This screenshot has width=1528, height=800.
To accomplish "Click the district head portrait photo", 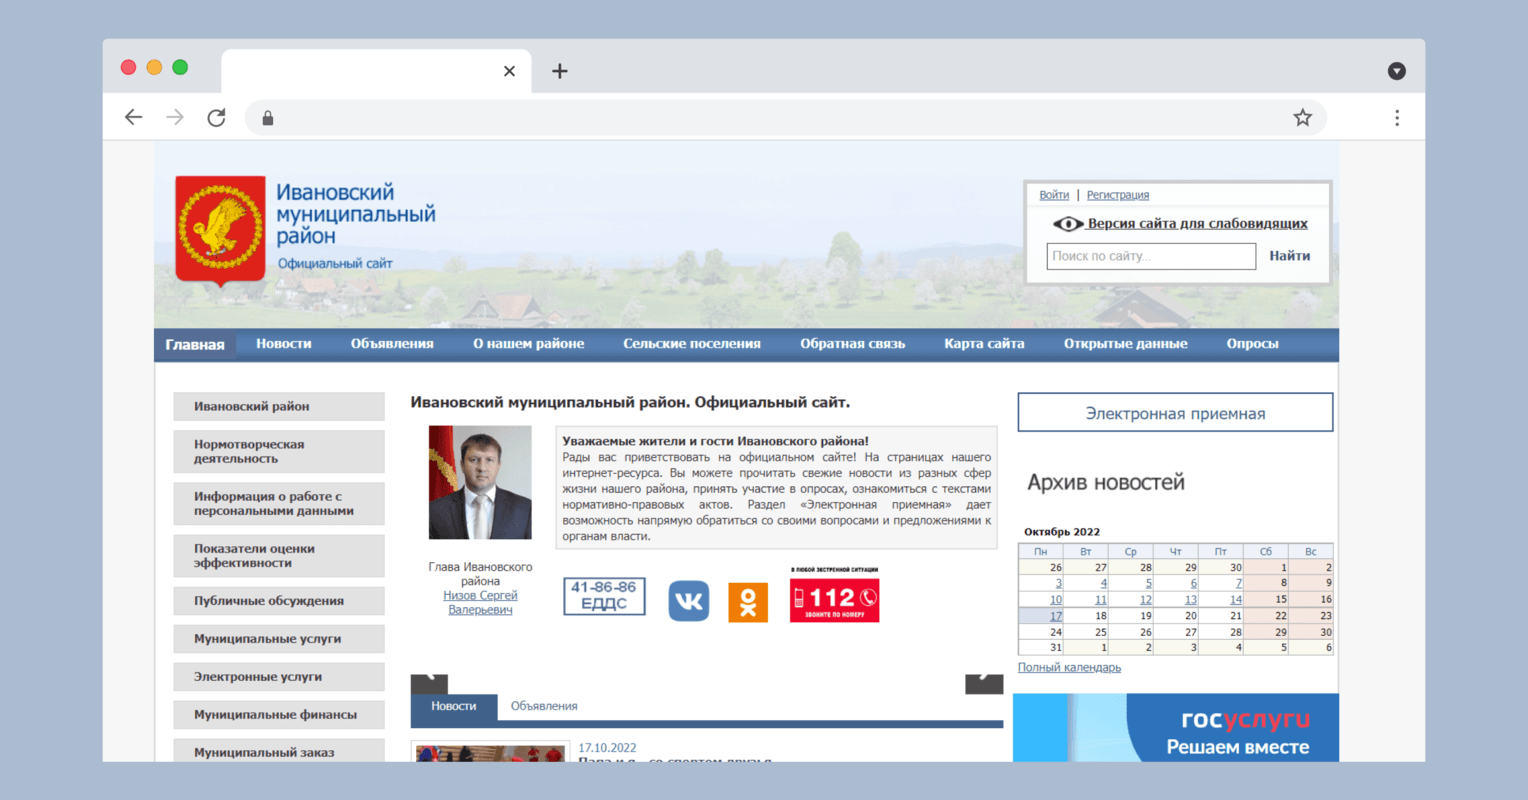I will click(x=480, y=483).
